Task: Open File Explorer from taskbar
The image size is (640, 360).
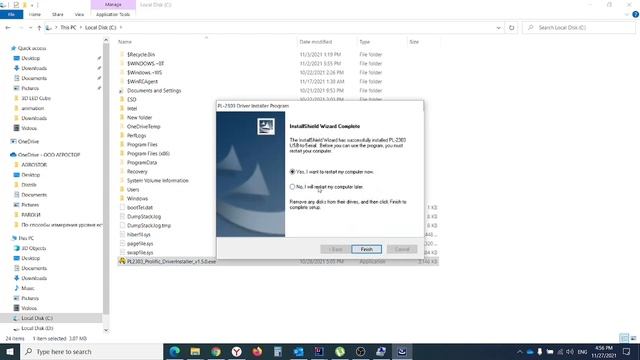Action: coord(195,351)
